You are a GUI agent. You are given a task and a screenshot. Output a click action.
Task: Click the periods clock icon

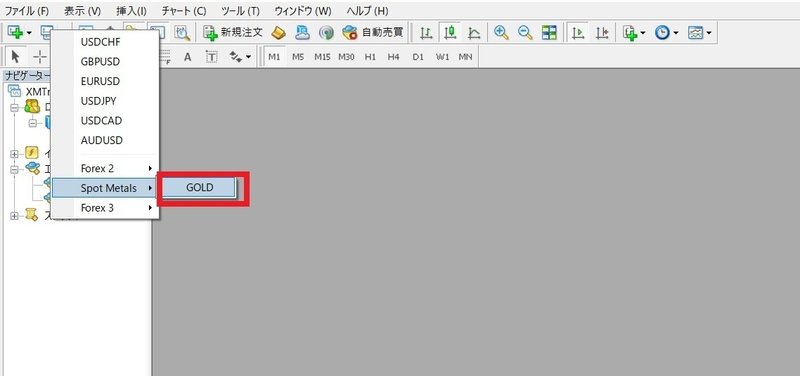[x=662, y=33]
